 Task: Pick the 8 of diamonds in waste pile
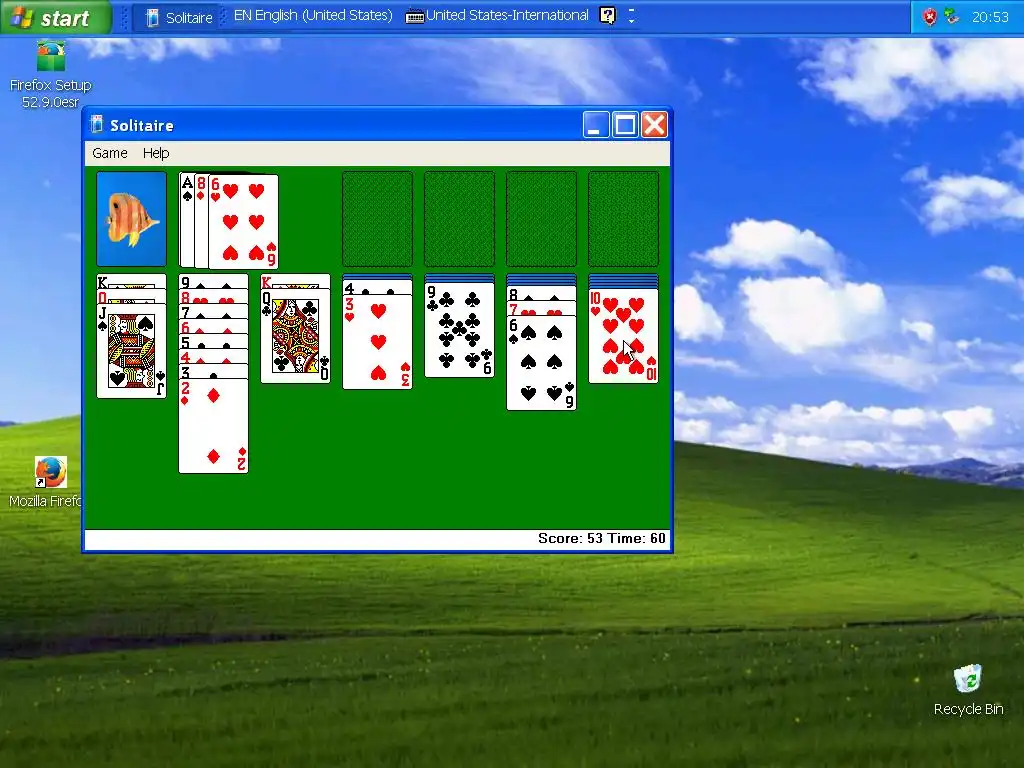click(201, 220)
